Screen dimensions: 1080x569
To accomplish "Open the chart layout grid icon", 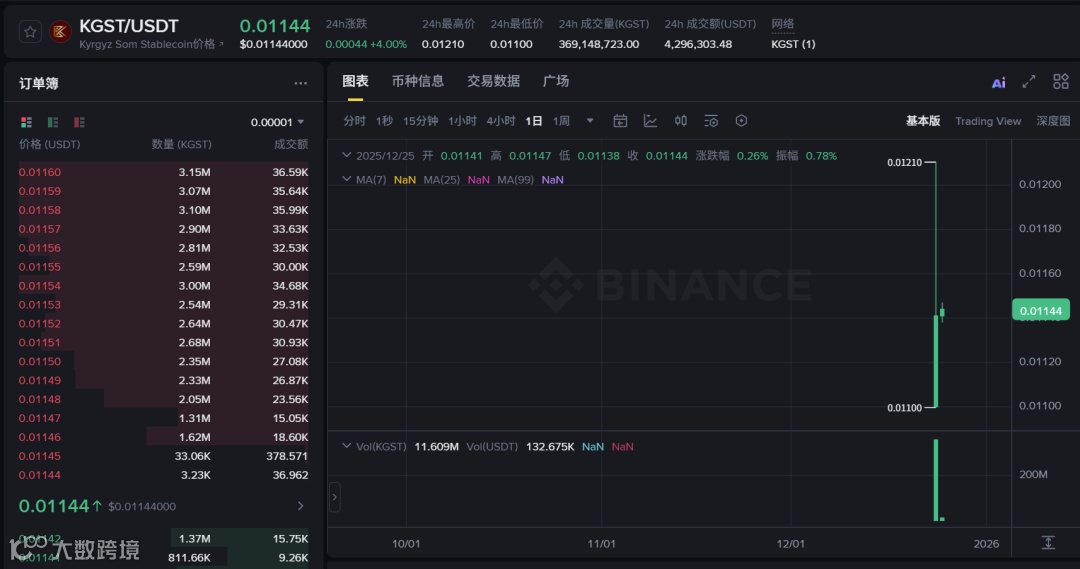I will (1061, 82).
